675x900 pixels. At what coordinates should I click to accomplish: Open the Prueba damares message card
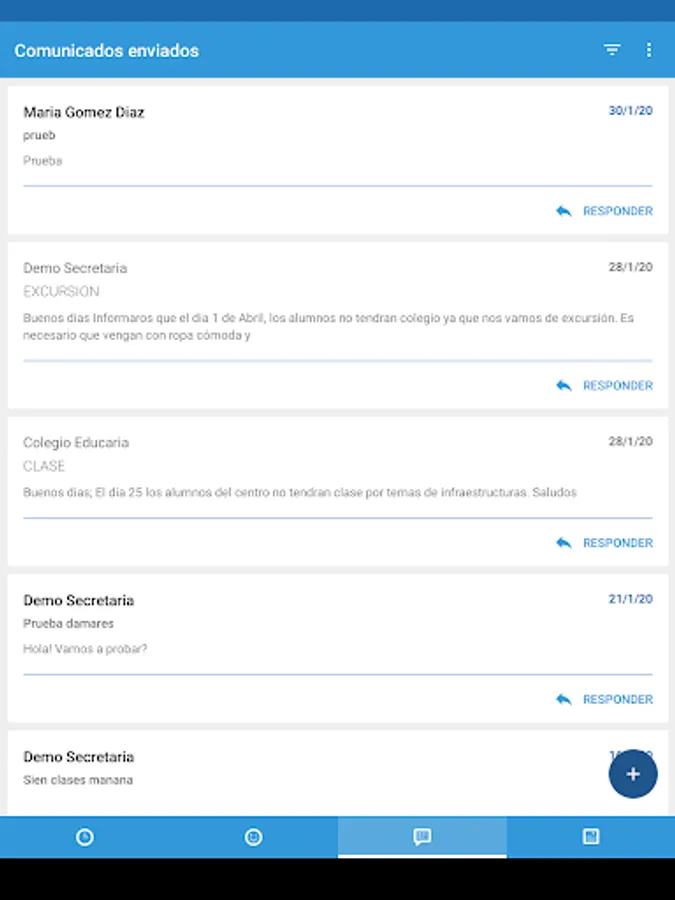coord(300,625)
